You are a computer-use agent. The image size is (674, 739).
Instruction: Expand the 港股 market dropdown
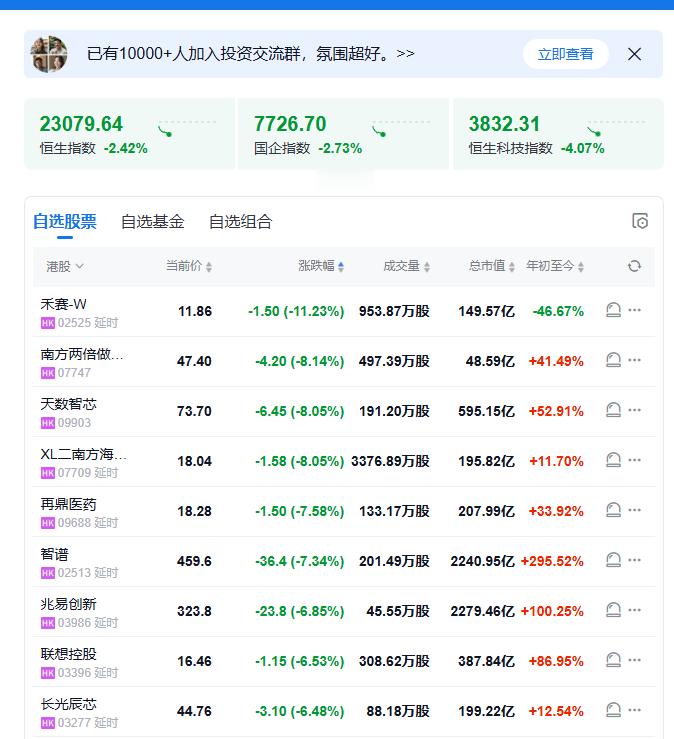pos(65,266)
